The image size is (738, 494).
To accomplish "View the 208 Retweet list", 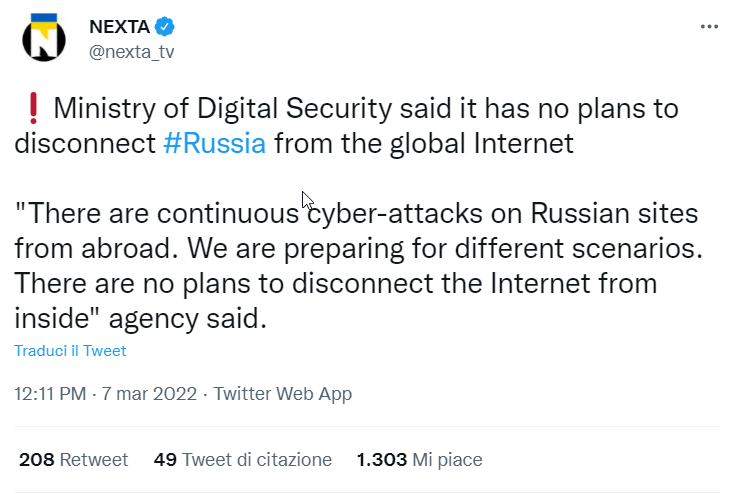I will [x=74, y=460].
